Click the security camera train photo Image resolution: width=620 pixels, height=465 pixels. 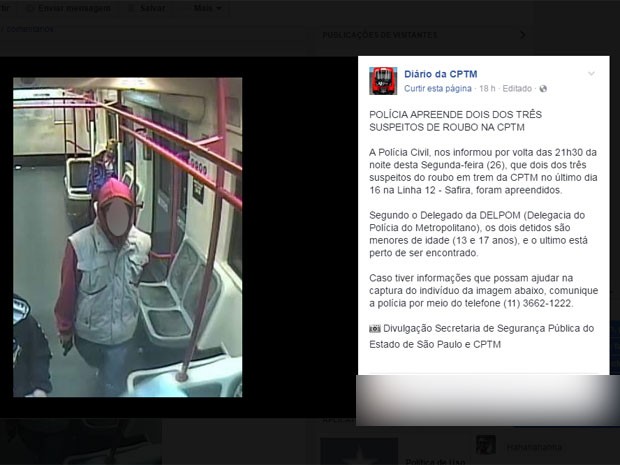pos(128,237)
